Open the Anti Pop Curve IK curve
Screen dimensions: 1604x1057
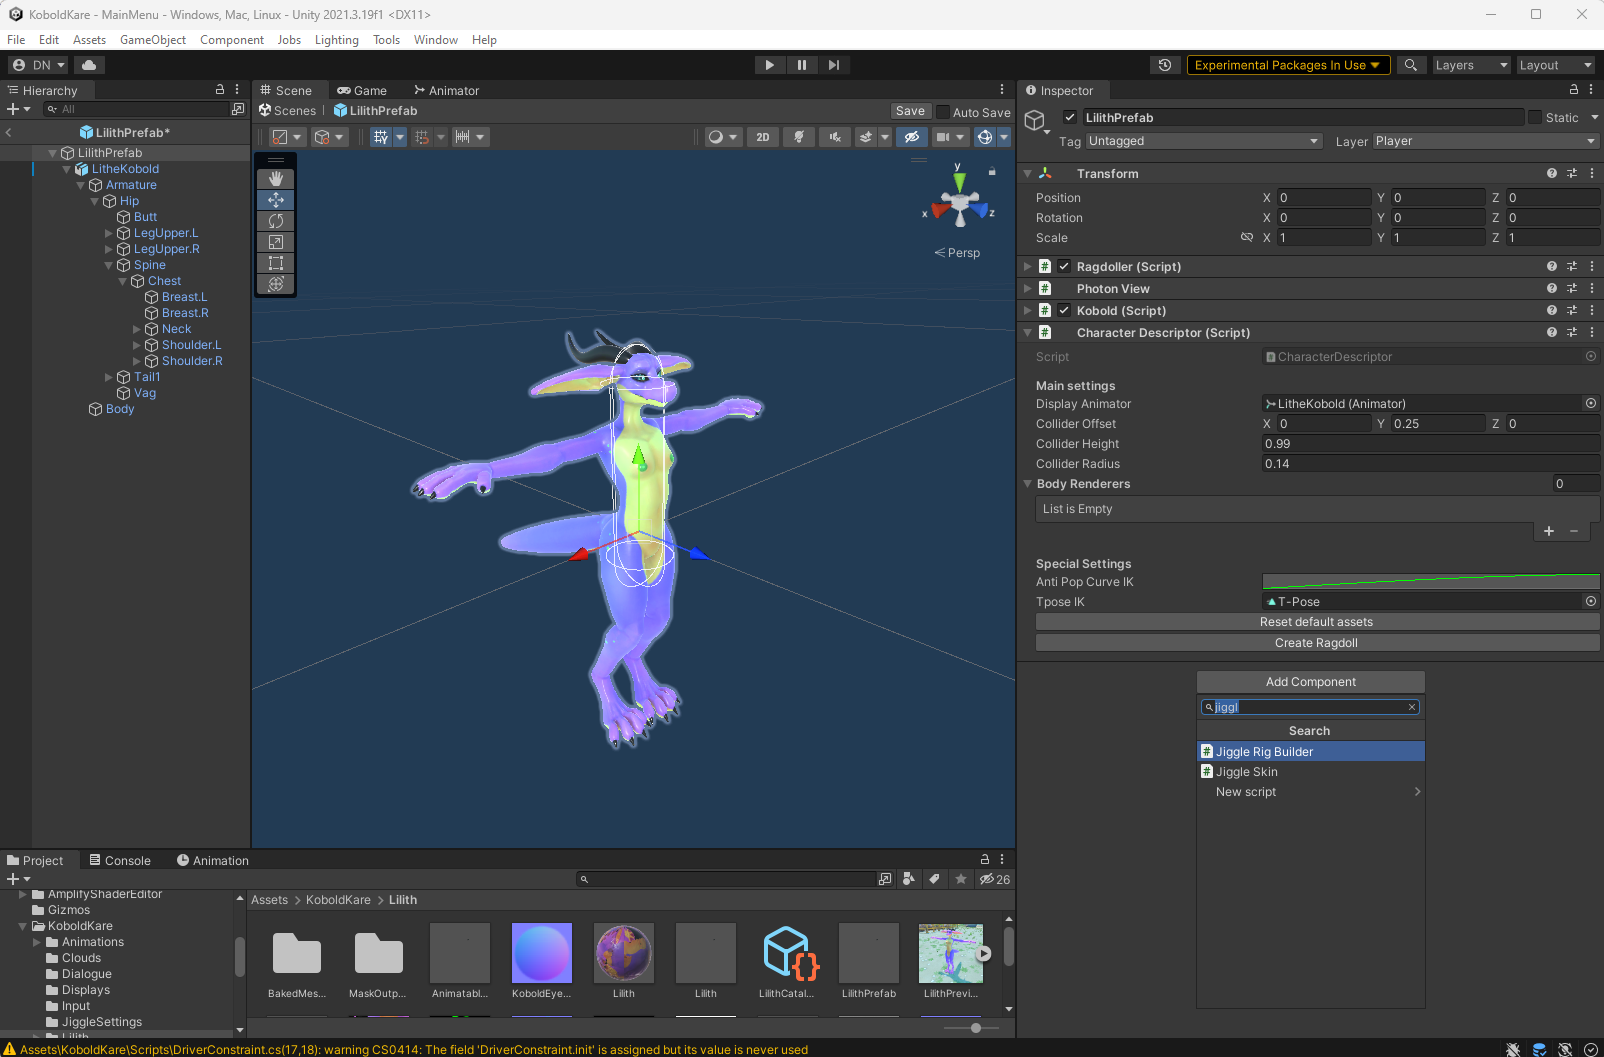(x=1431, y=582)
